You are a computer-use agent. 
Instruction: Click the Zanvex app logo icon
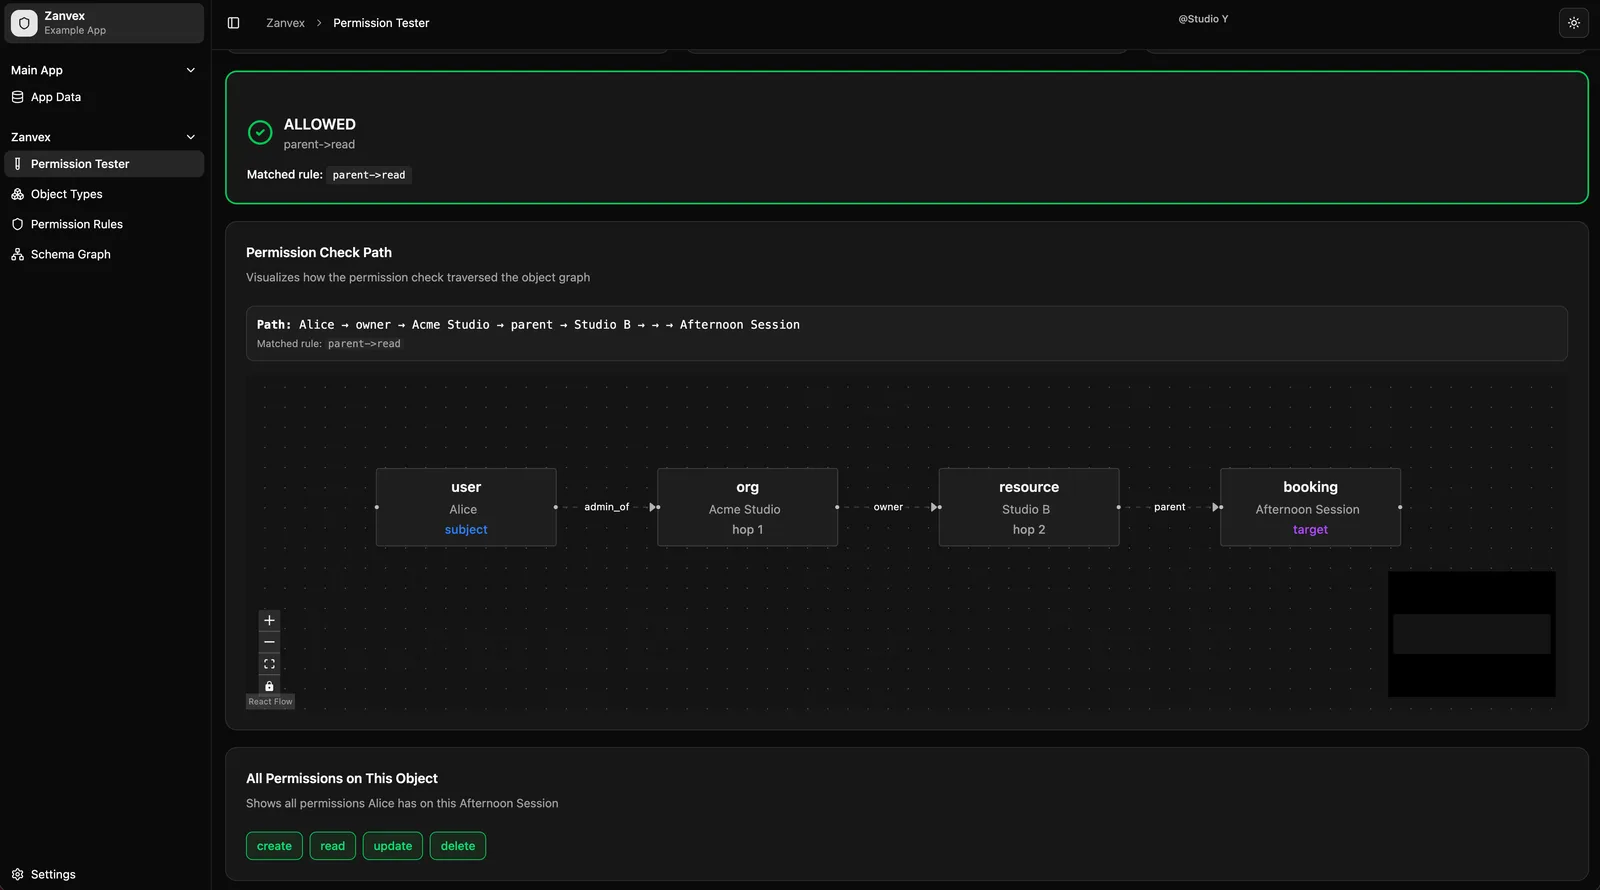pyautogui.click(x=24, y=23)
